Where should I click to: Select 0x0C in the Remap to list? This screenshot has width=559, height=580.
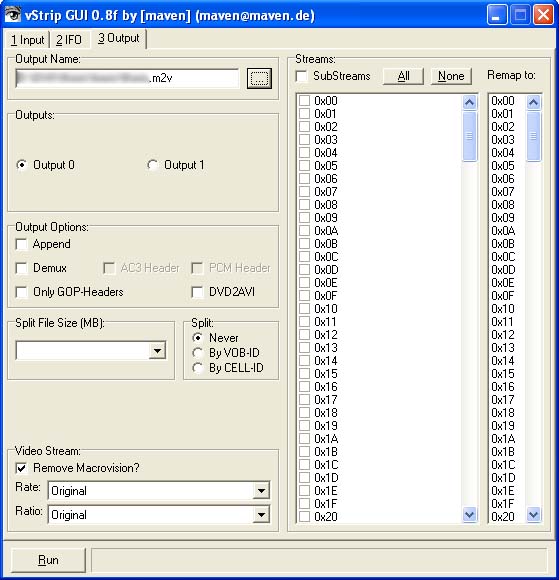(503, 257)
